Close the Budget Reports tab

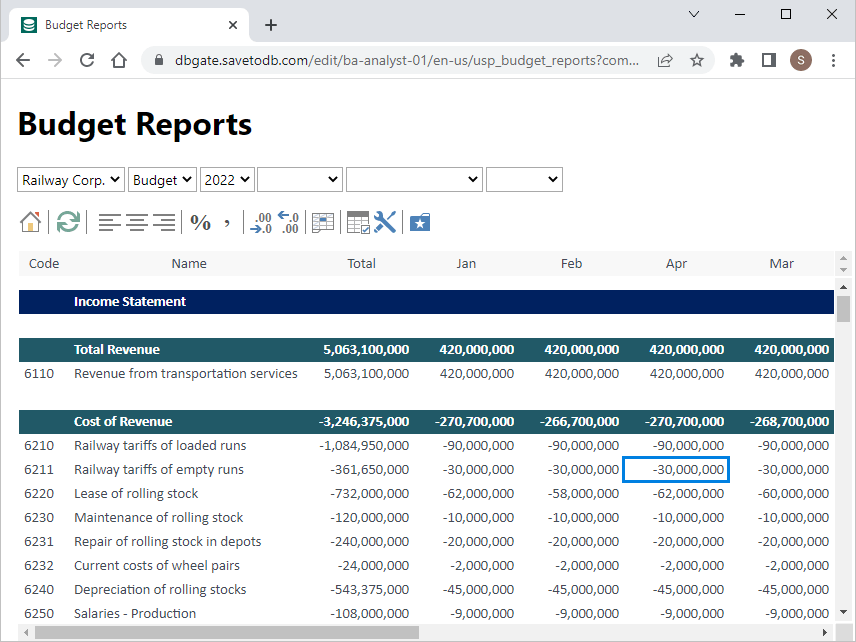click(x=233, y=25)
